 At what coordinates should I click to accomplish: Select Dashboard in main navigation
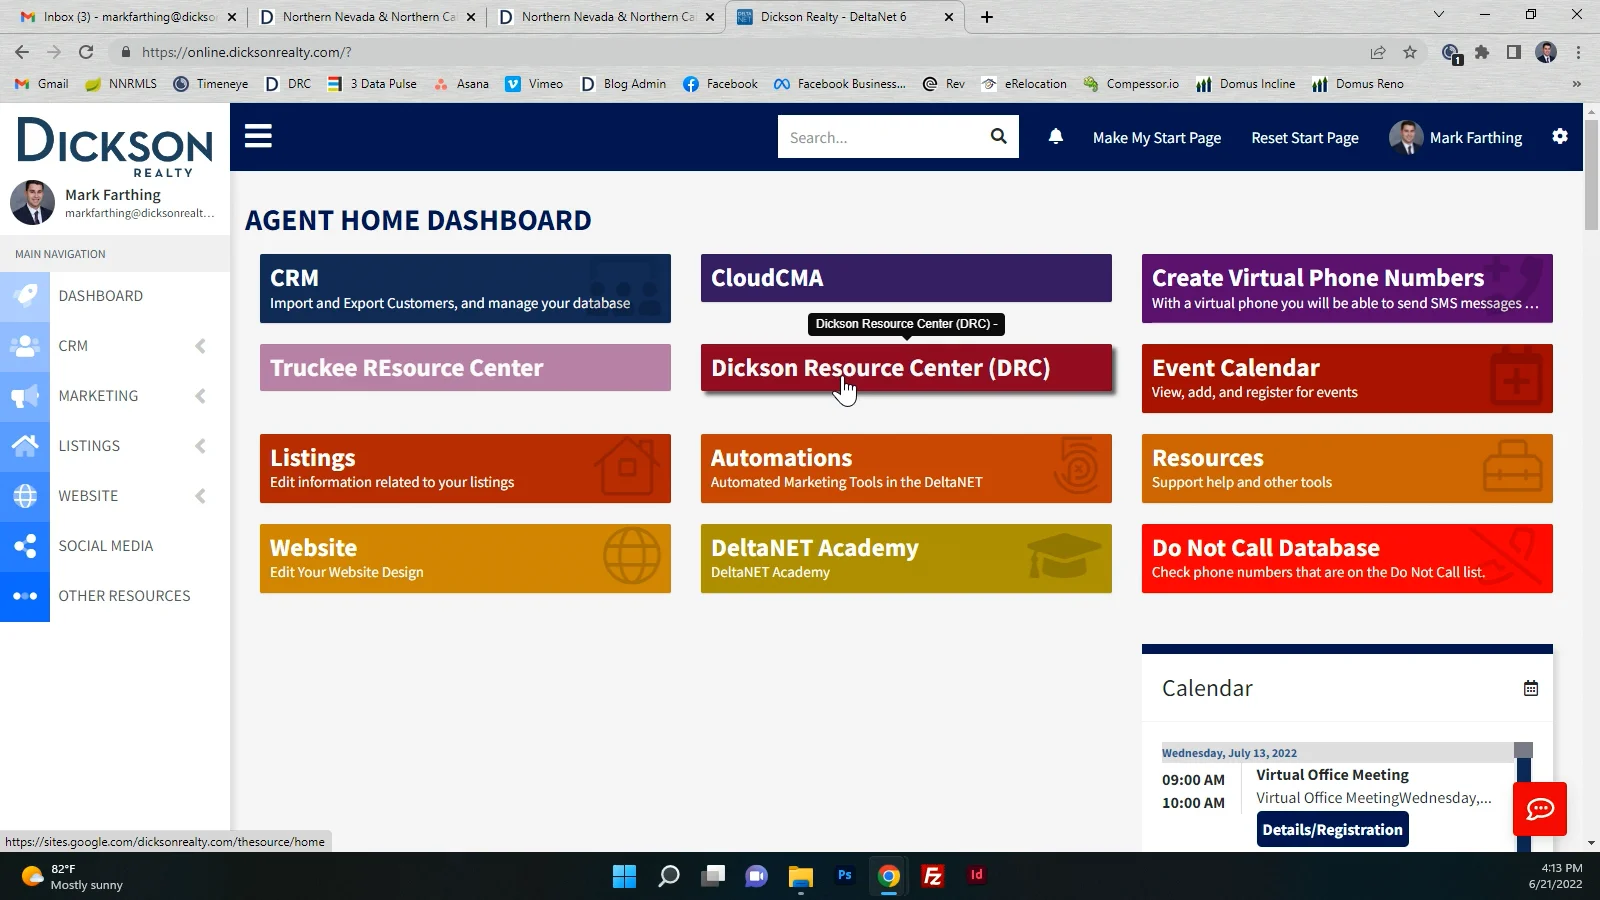click(101, 296)
